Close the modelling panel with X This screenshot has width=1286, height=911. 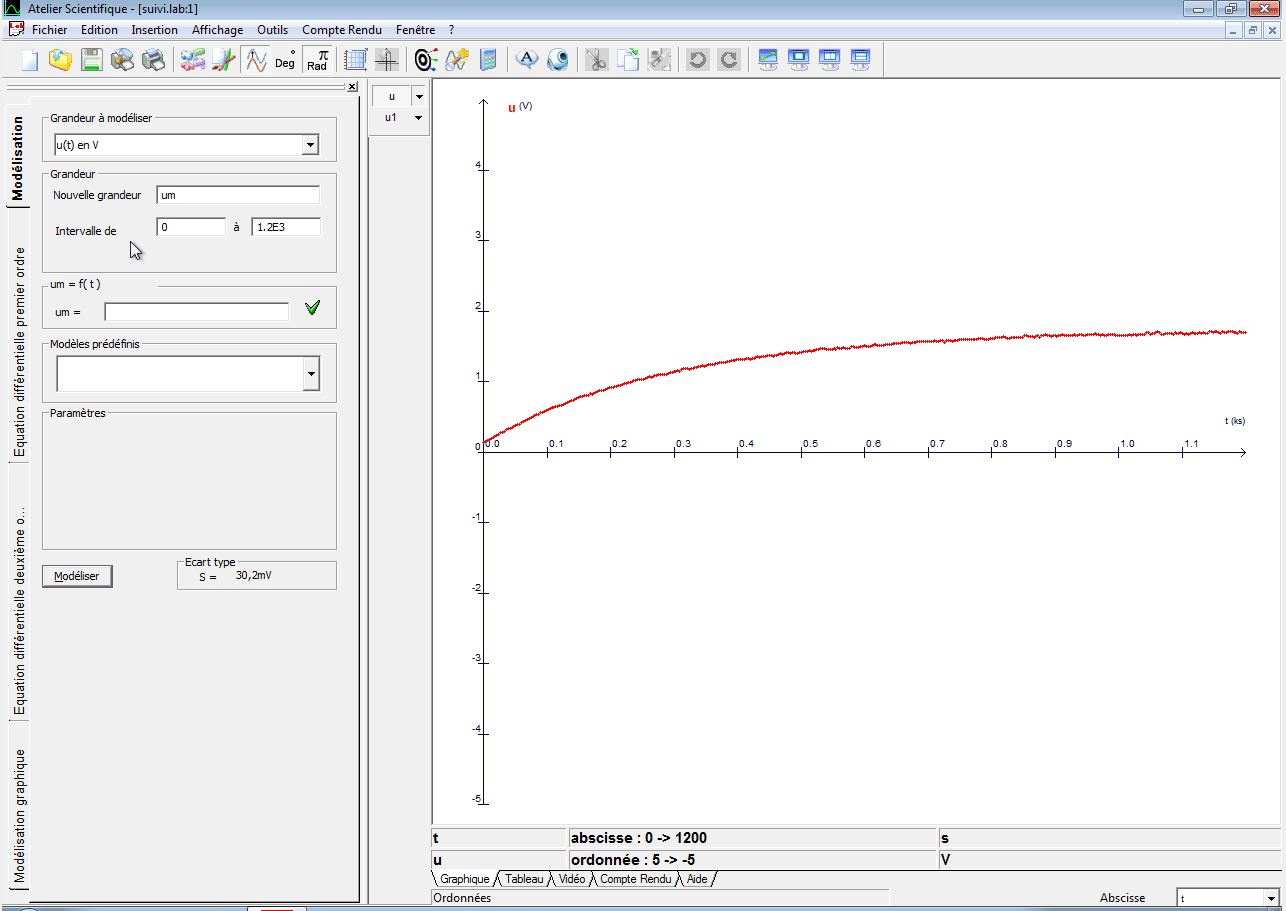(352, 87)
